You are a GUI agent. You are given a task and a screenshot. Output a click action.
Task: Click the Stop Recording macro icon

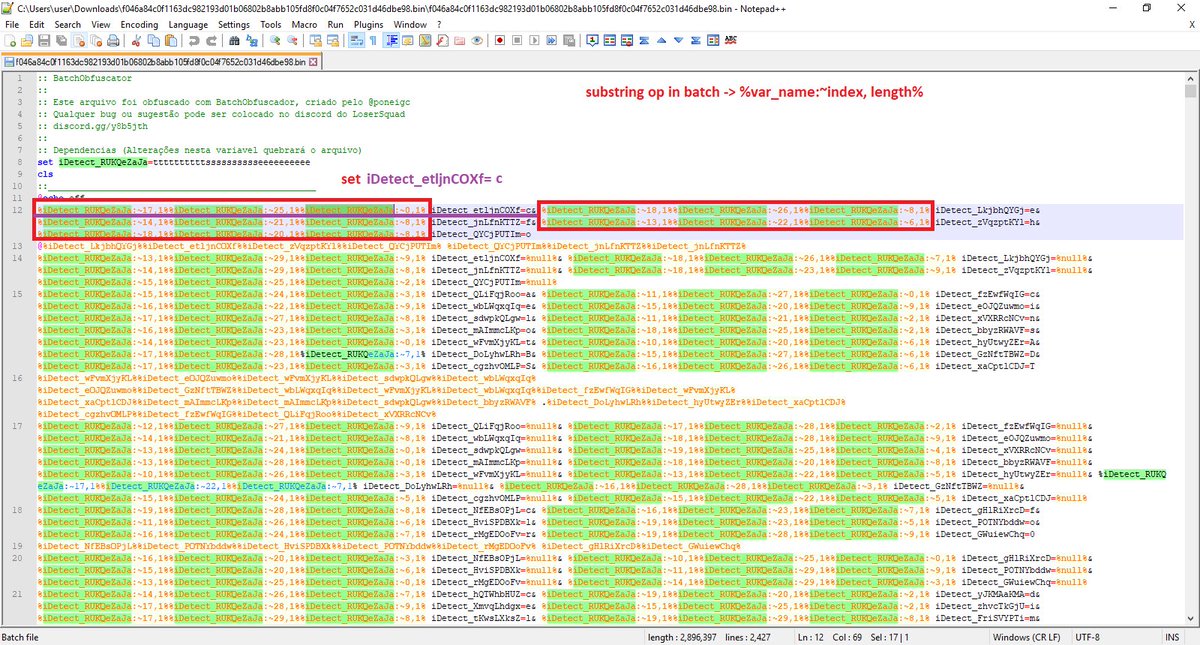pos(517,41)
